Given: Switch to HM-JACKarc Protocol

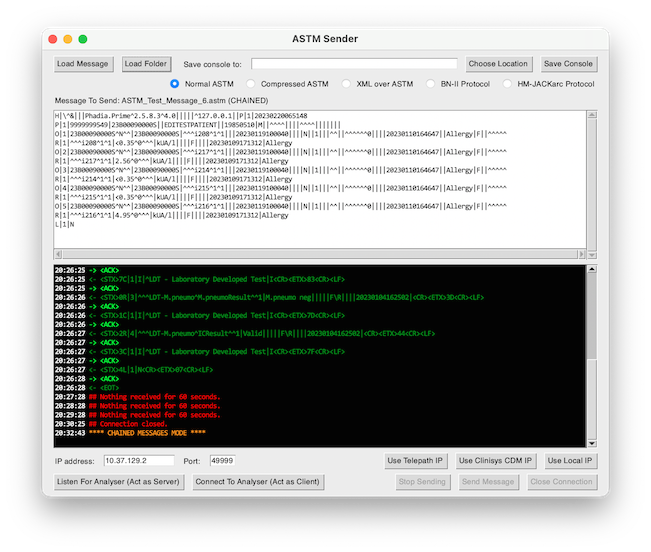Looking at the screenshot, I should pos(507,84).
